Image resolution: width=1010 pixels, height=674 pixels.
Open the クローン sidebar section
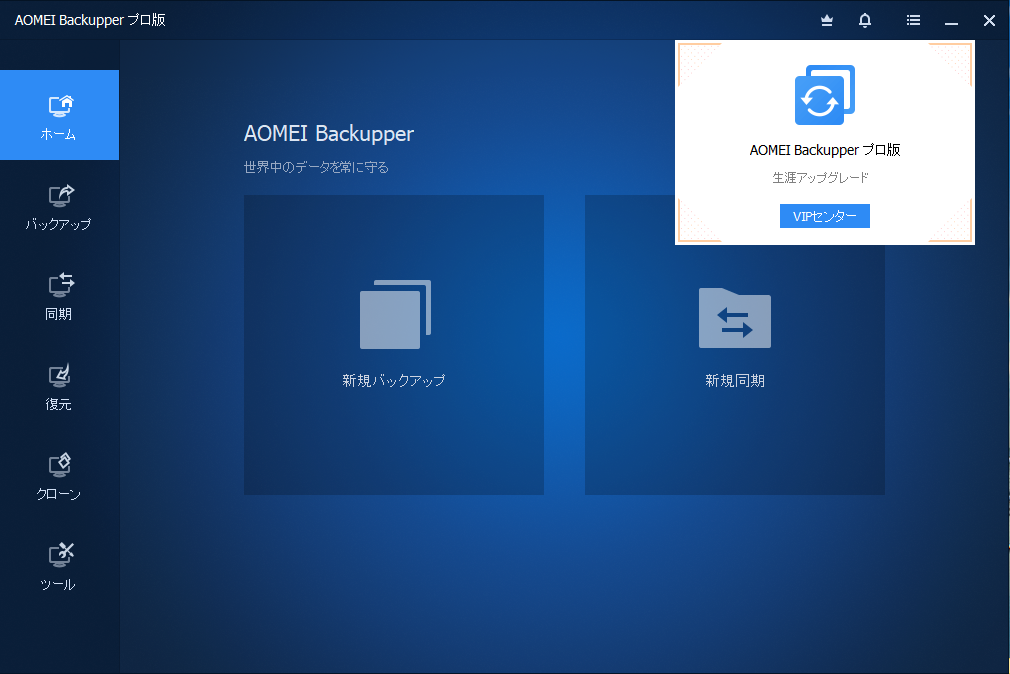(x=59, y=477)
